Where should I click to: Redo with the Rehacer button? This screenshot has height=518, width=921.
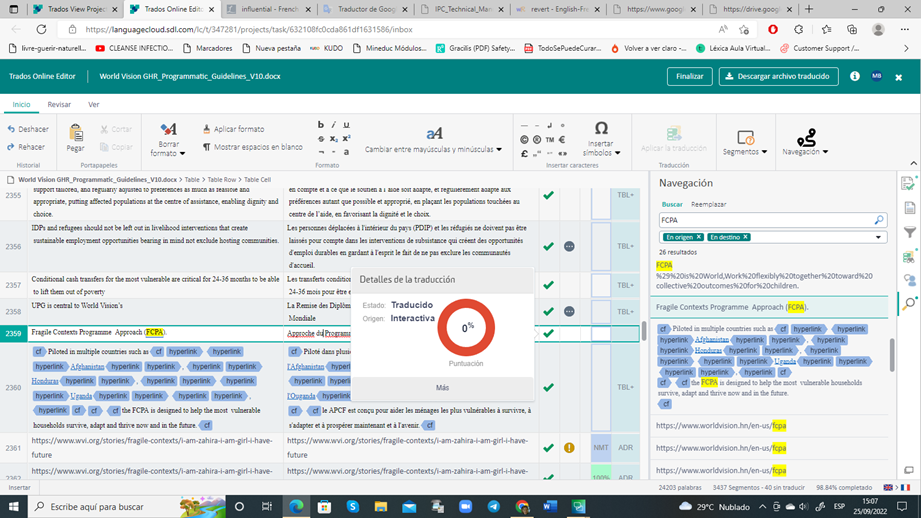[26, 147]
